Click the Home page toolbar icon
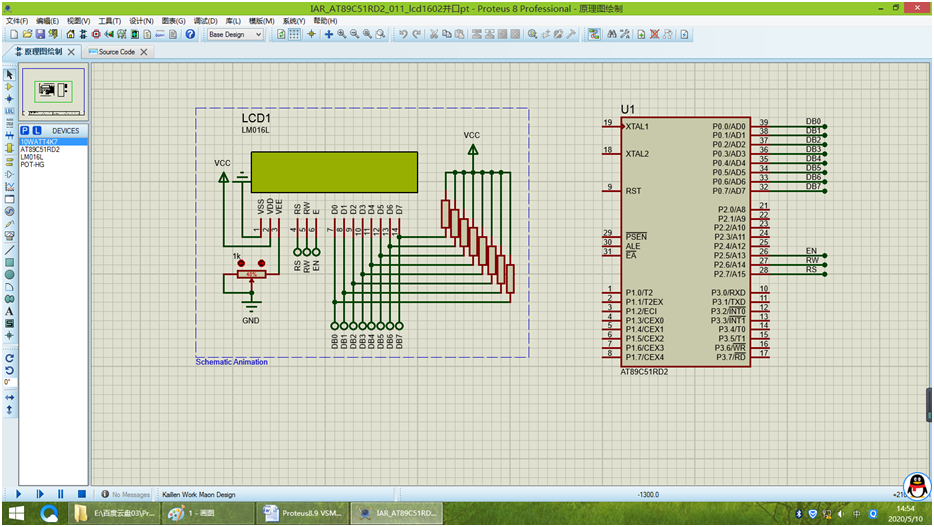 pyautogui.click(x=70, y=34)
